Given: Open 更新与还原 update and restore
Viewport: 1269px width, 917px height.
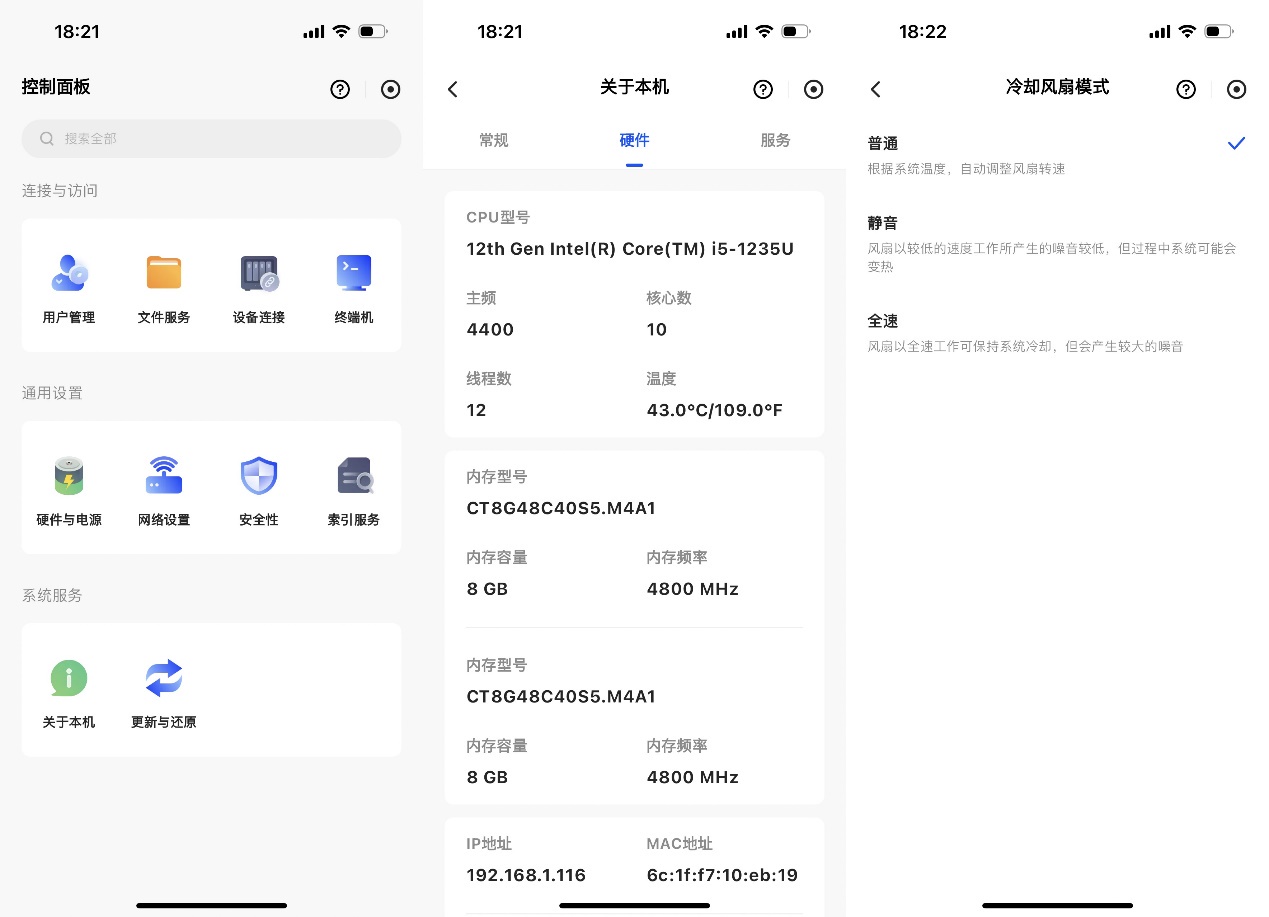Looking at the screenshot, I should [164, 679].
